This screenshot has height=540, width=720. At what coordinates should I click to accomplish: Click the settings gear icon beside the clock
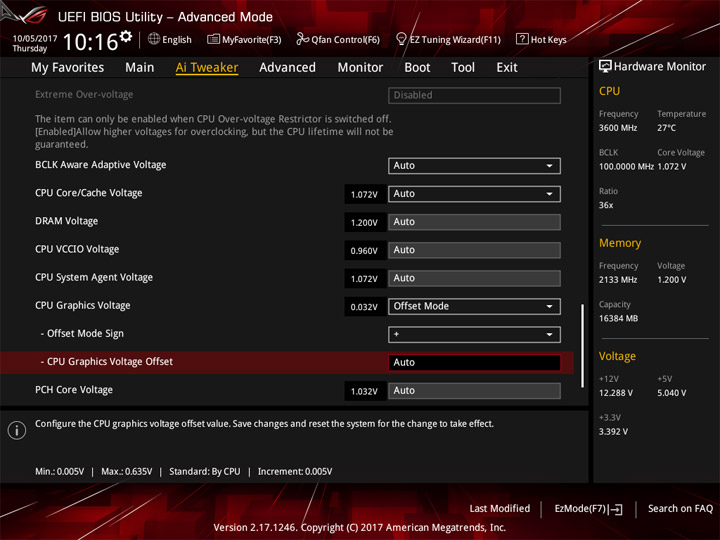click(x=126, y=36)
